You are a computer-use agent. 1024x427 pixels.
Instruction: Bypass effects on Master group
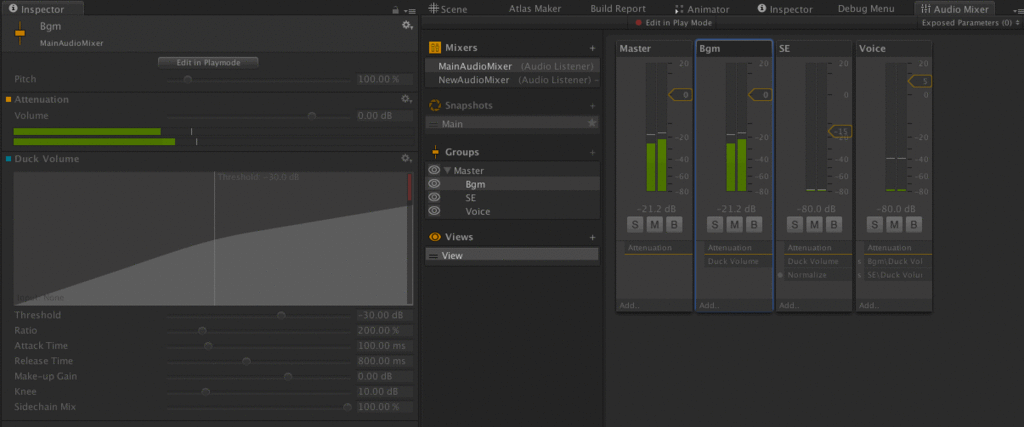tap(674, 225)
